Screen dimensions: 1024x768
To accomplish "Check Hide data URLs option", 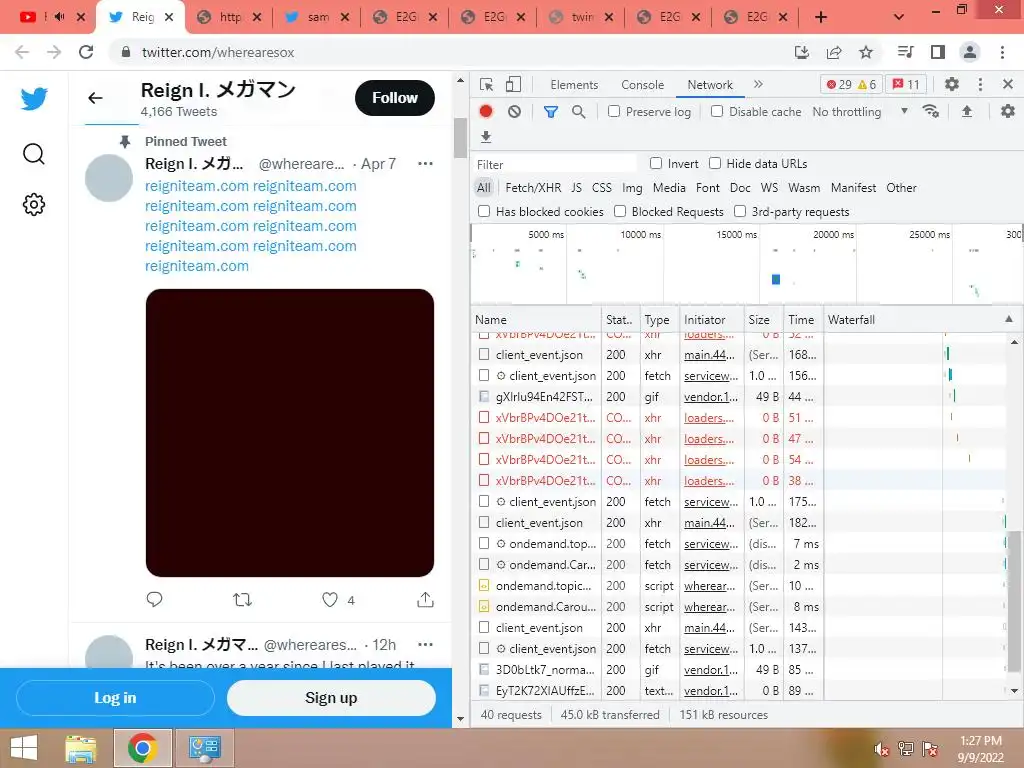I will tap(715, 163).
